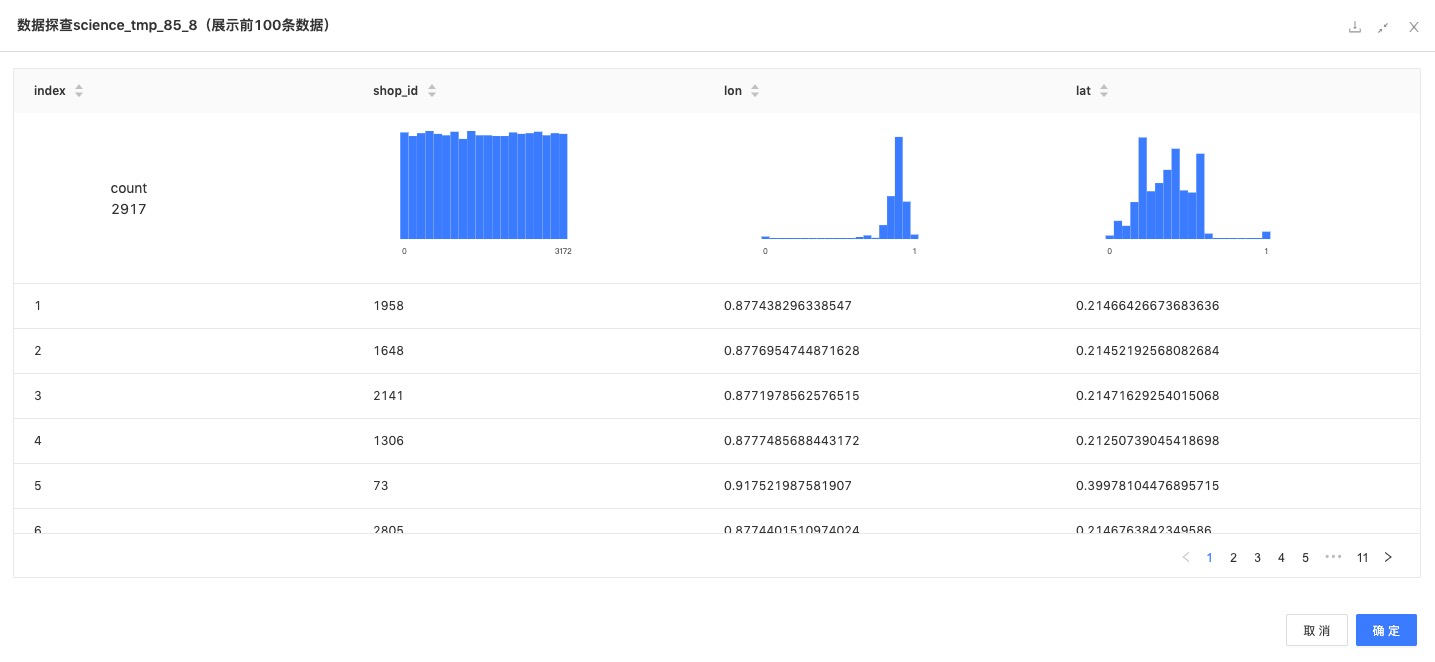This screenshot has width=1435, height=662.
Task: Open page 2 of the results
Action: pos(1233,558)
